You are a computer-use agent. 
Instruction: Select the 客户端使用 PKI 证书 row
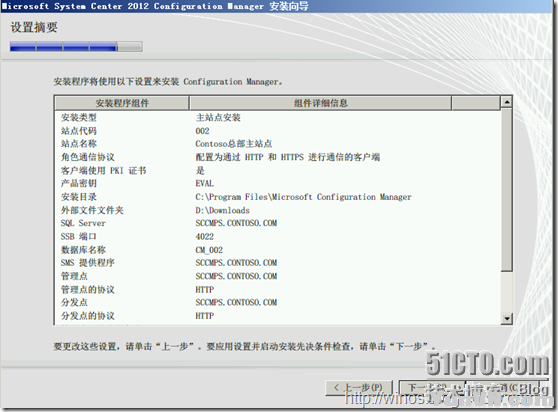(x=104, y=170)
